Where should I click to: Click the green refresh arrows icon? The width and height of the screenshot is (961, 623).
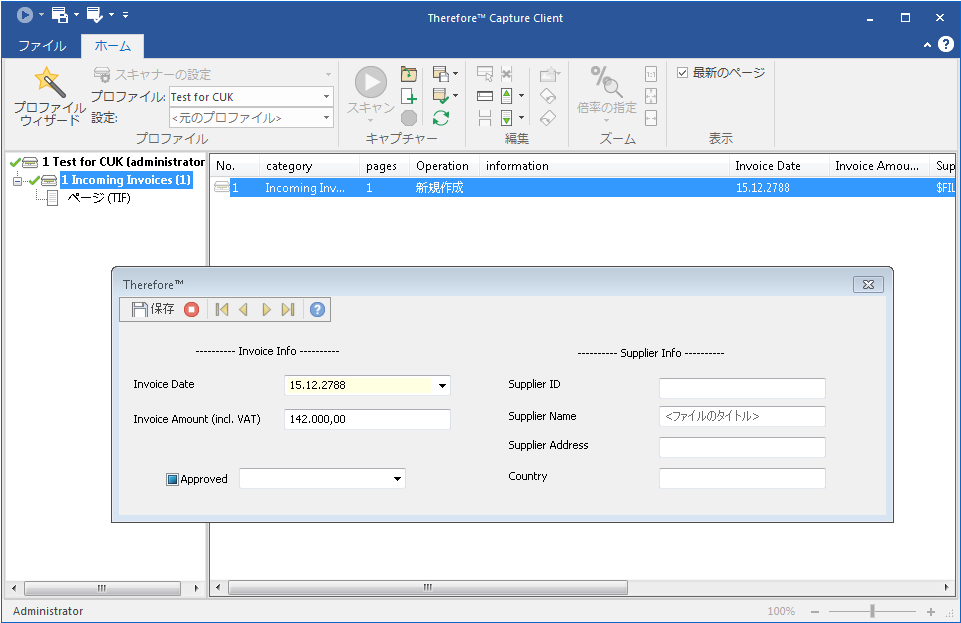tap(441, 118)
